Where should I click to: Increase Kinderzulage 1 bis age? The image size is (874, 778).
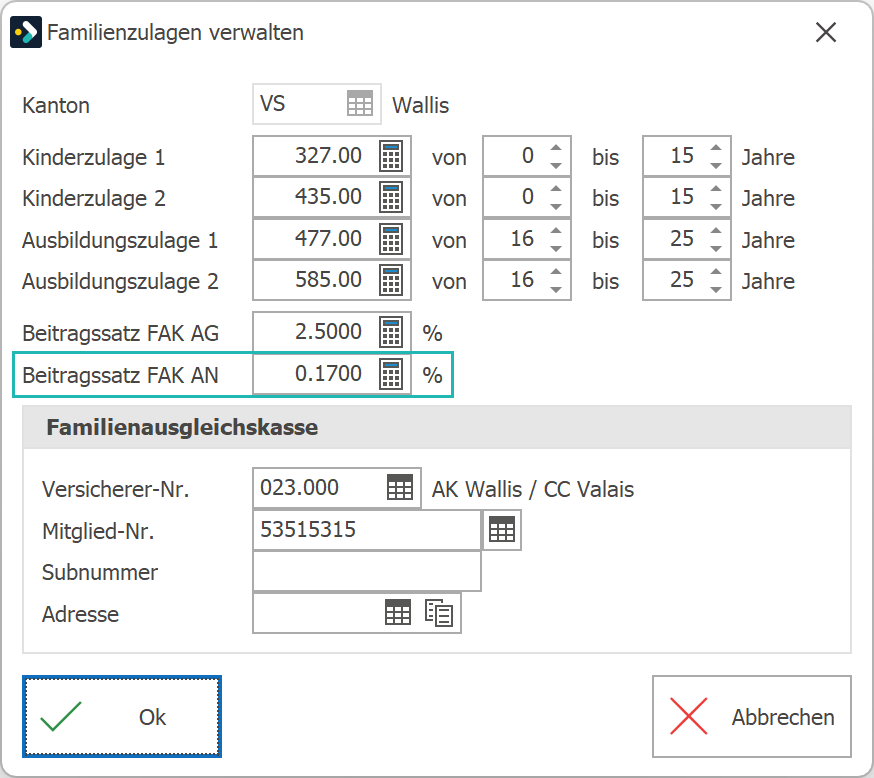coord(716,148)
